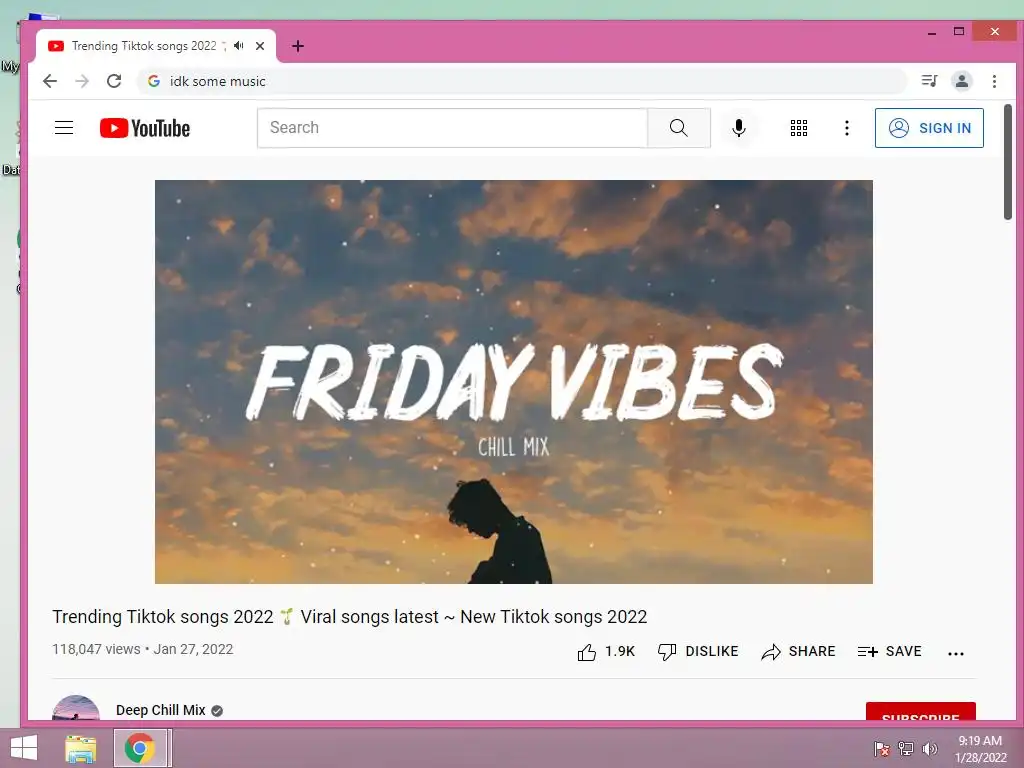This screenshot has height=768, width=1024.
Task: Open the media control icon in Chrome toolbar
Action: point(929,81)
